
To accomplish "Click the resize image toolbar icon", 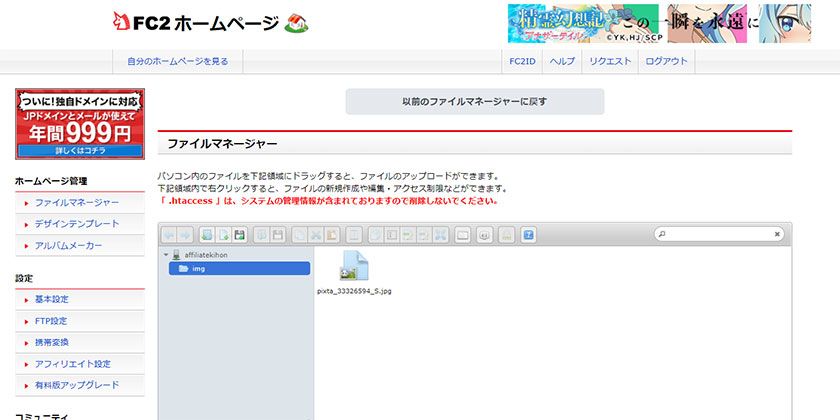I will [423, 235].
